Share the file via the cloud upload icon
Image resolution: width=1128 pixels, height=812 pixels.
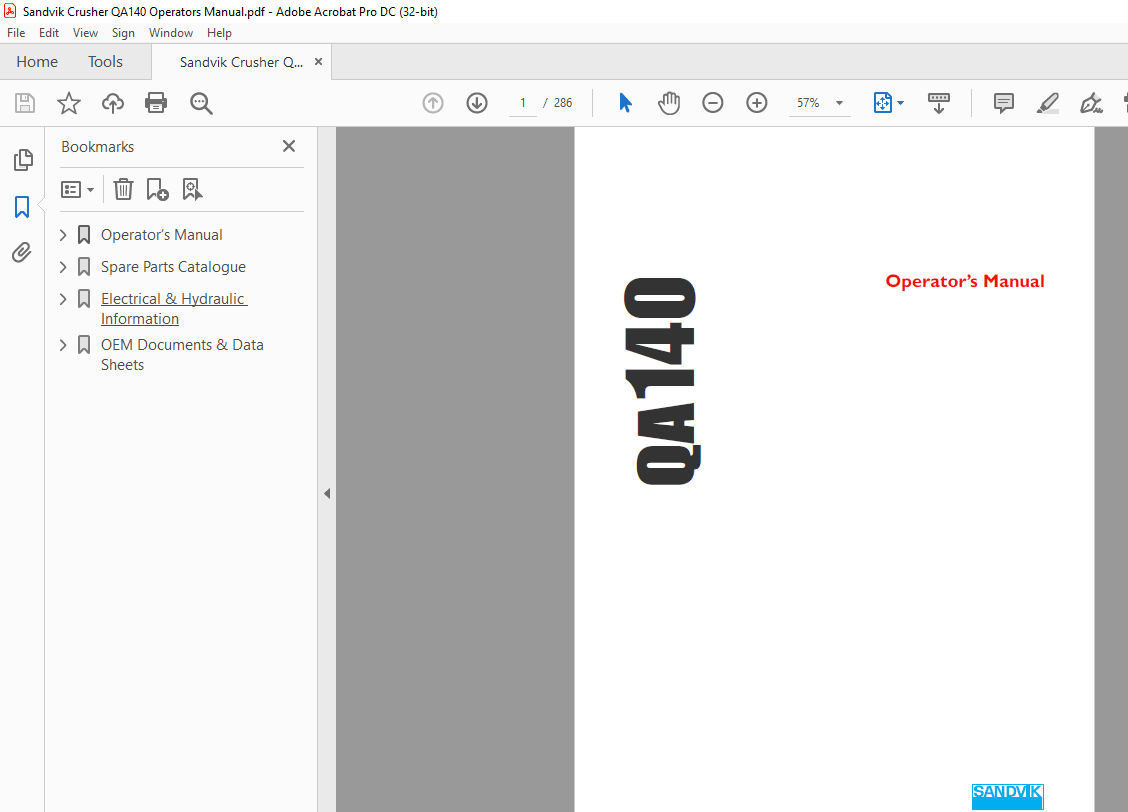tap(112, 102)
